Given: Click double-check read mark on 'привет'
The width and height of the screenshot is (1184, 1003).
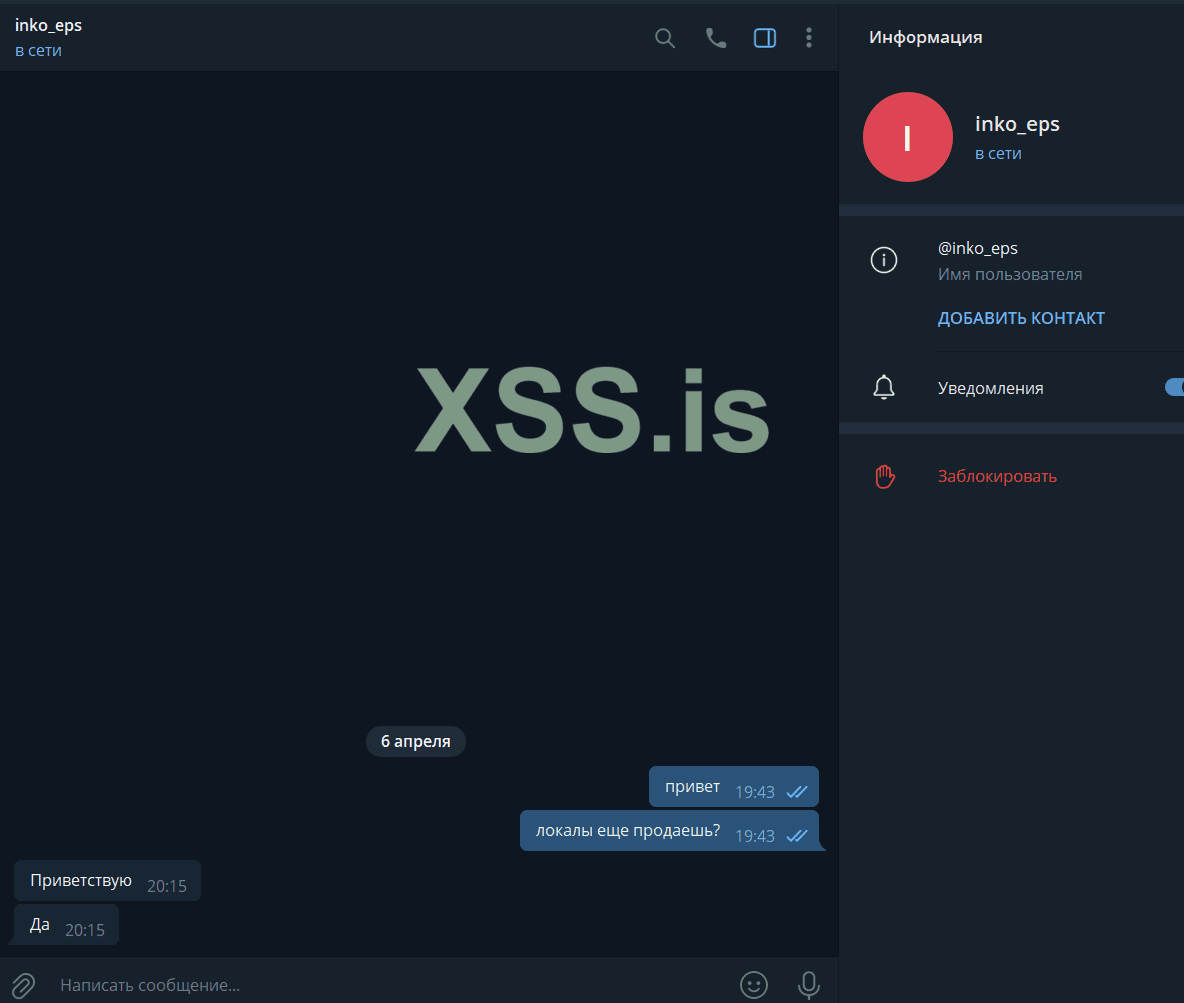Looking at the screenshot, I should (797, 792).
